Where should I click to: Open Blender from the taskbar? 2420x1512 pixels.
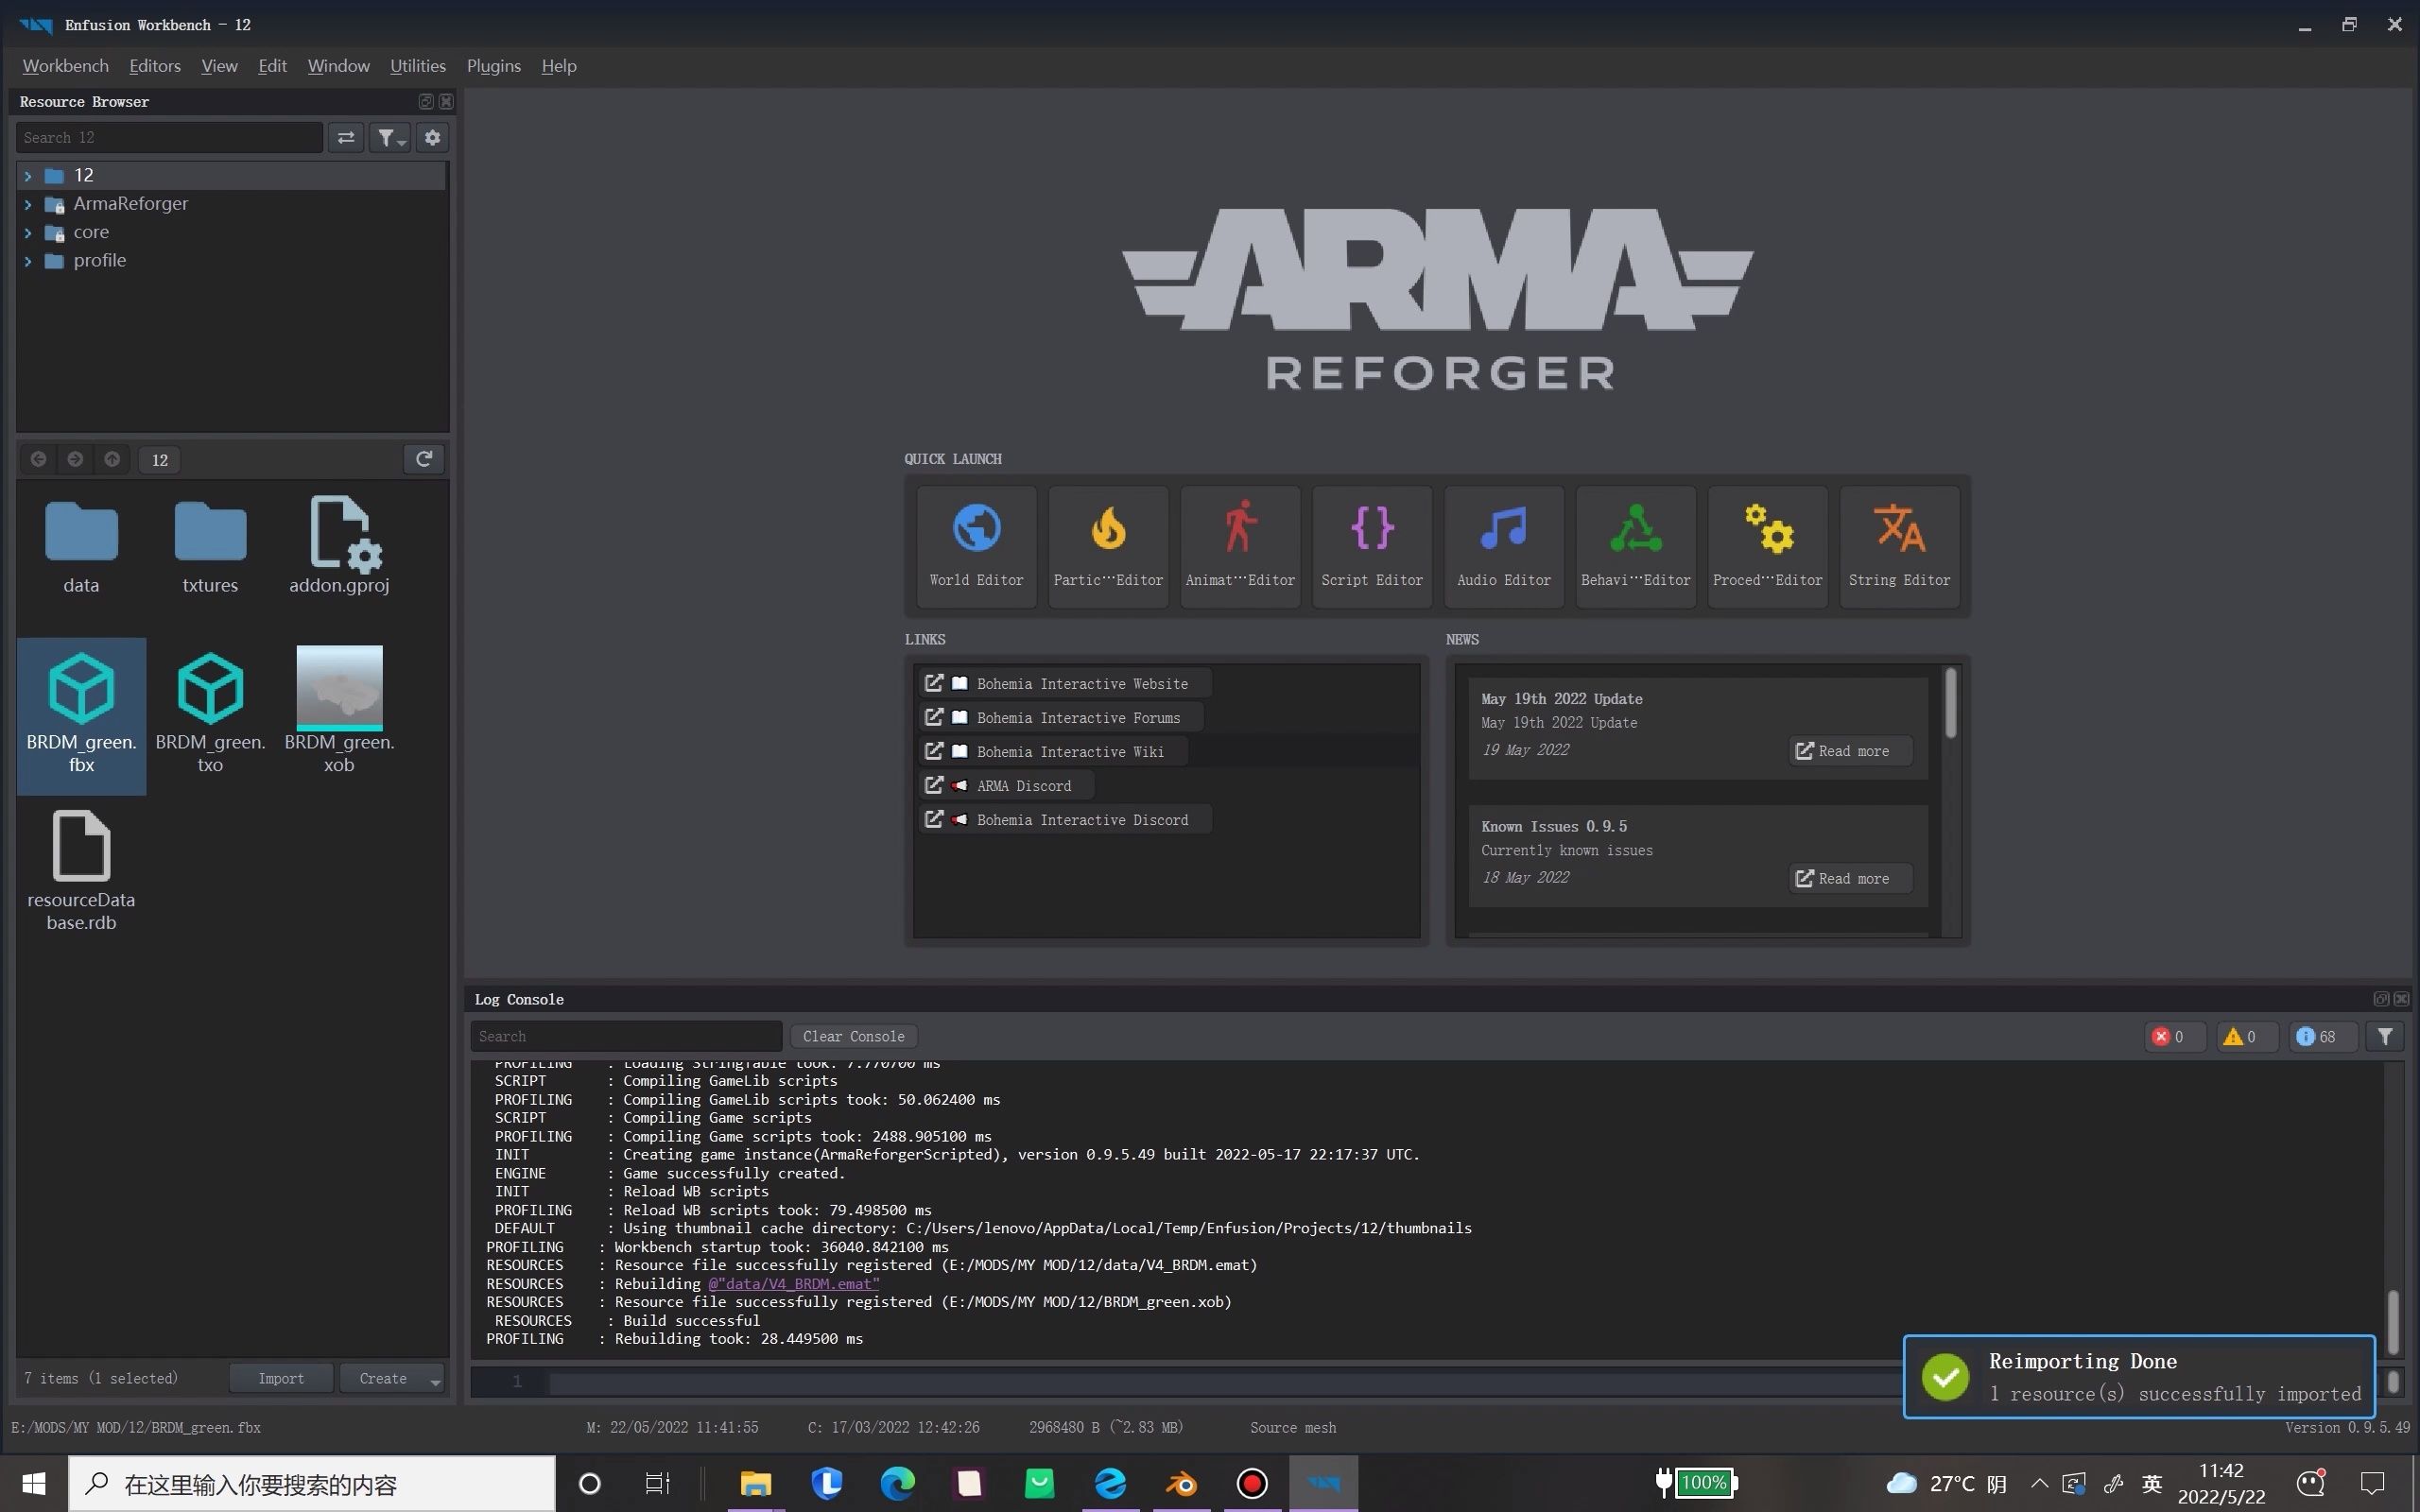pos(1181,1483)
